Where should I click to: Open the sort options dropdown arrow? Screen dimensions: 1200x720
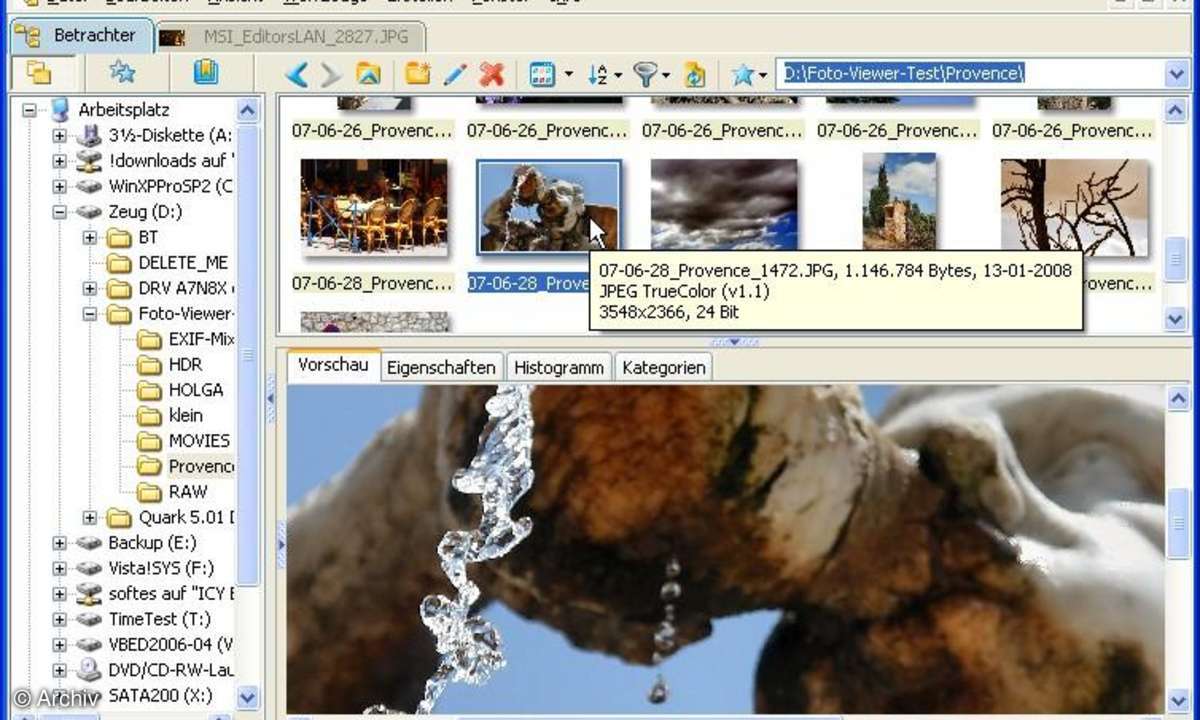pos(619,74)
